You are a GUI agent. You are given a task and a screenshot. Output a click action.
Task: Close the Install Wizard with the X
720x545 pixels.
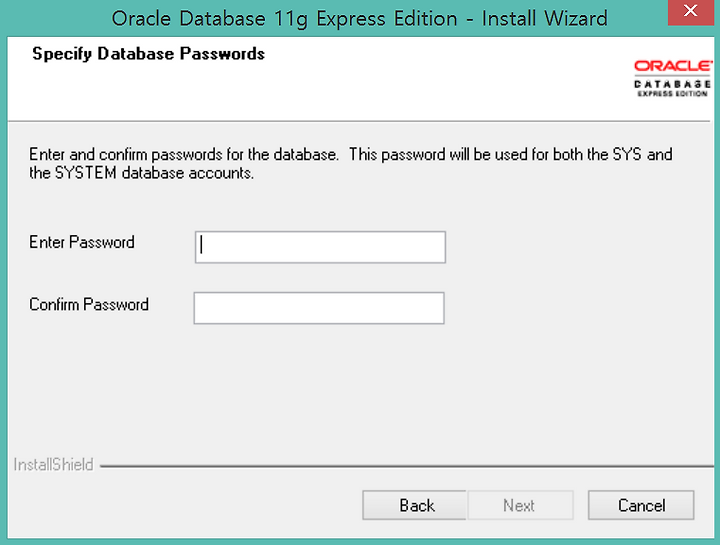[691, 11]
